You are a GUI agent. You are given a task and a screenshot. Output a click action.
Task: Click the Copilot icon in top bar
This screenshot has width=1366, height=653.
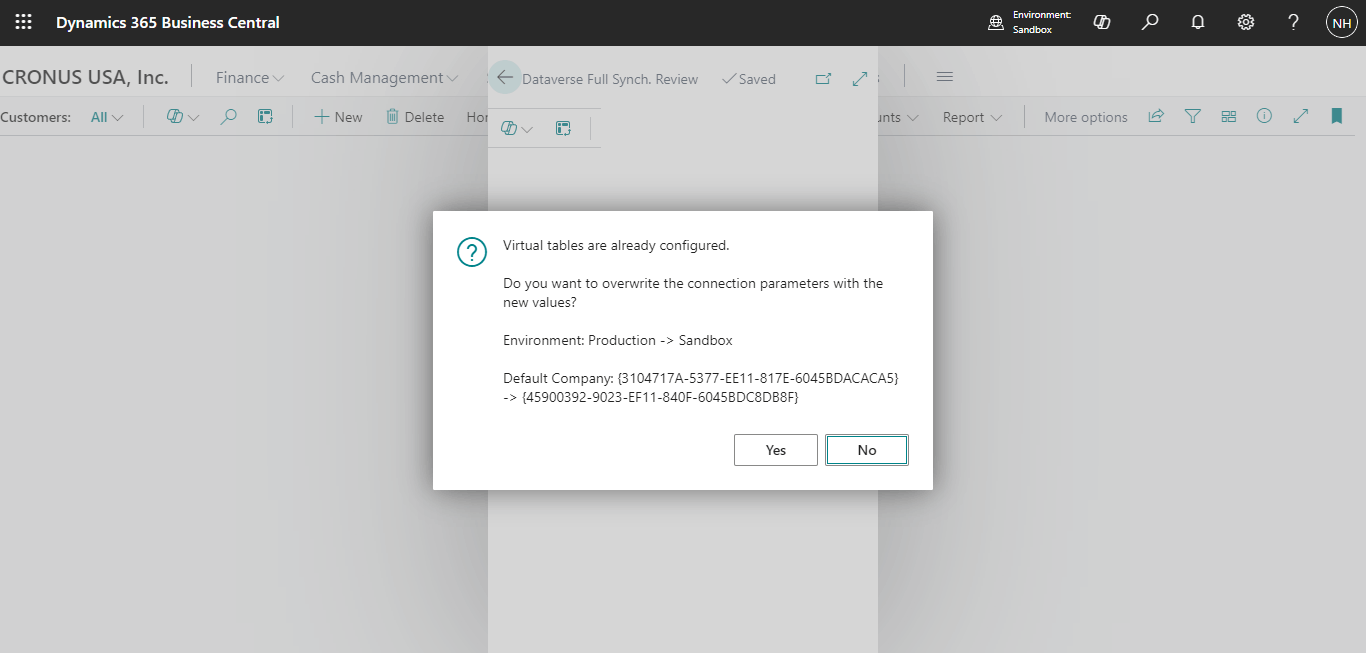click(1102, 22)
